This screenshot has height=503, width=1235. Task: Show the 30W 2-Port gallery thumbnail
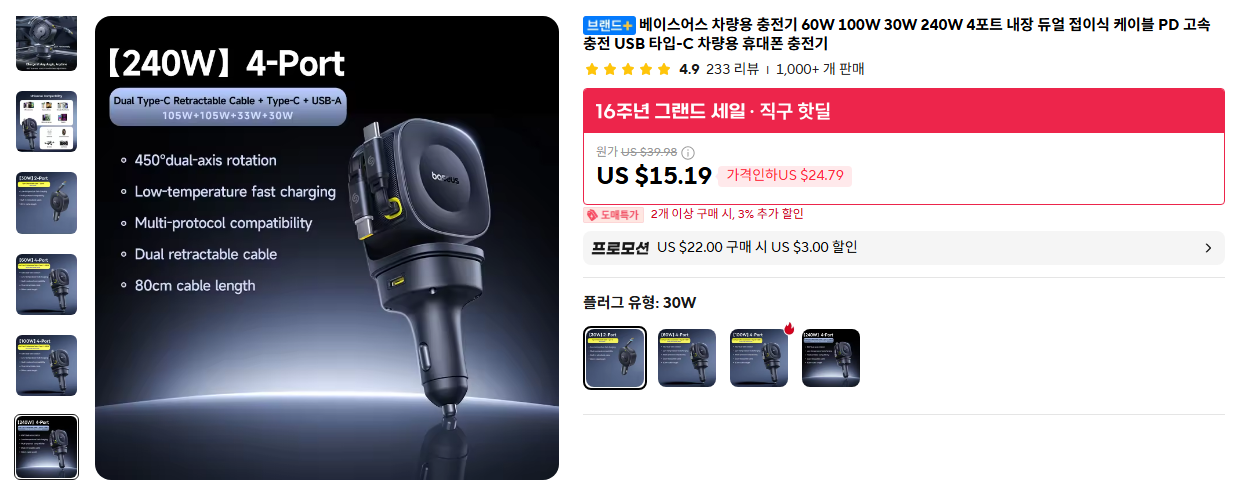46,203
